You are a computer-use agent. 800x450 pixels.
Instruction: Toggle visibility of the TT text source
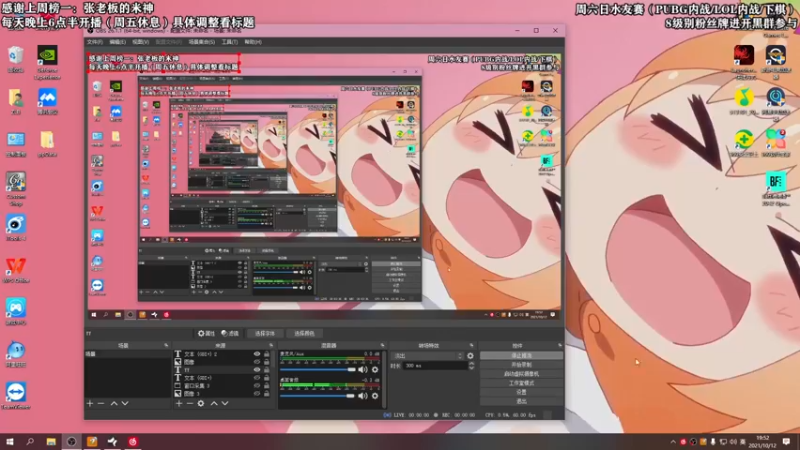click(x=257, y=370)
